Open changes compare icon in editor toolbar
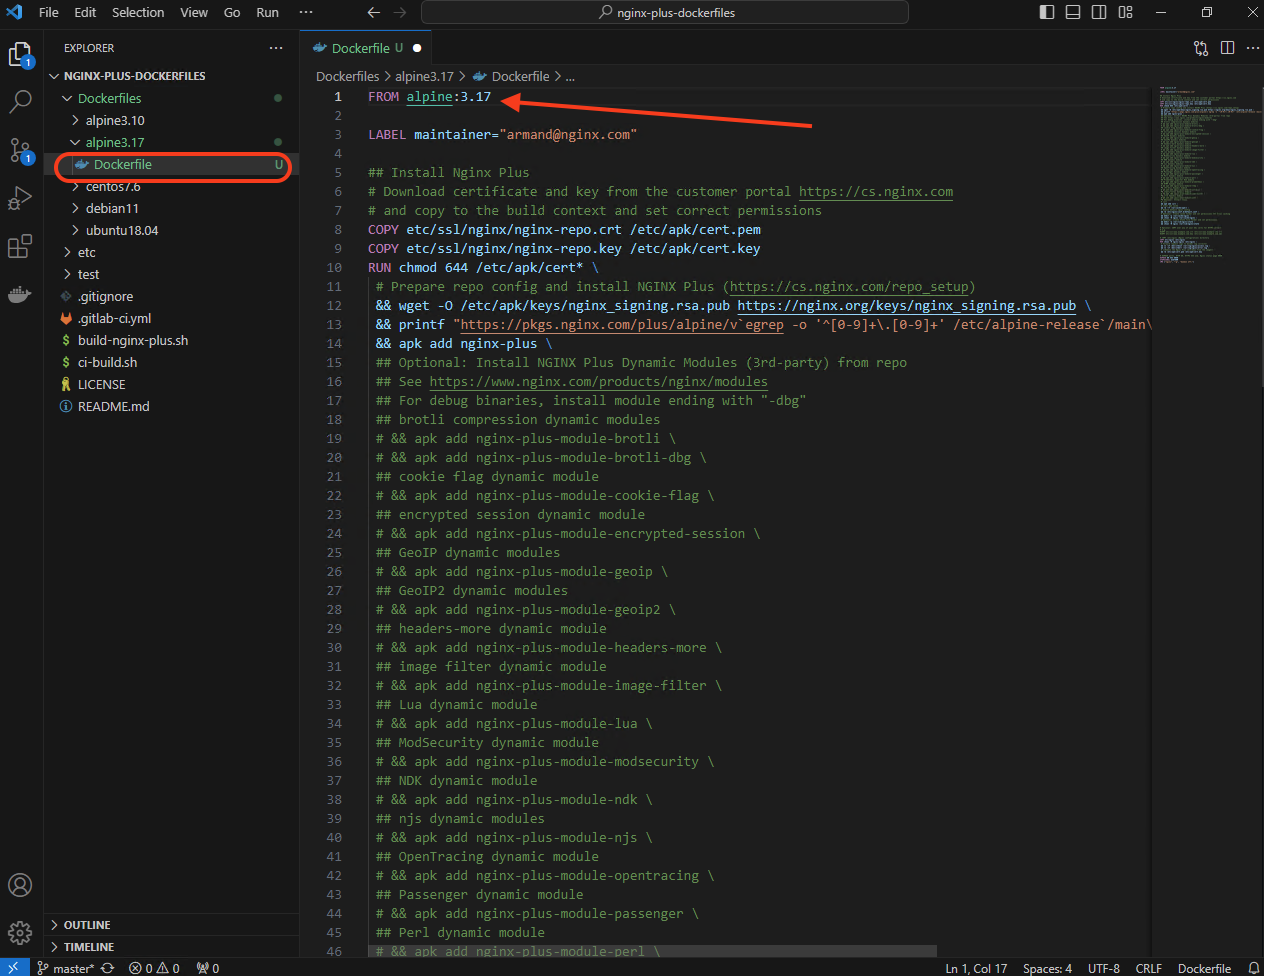This screenshot has height=976, width=1264. click(x=1201, y=48)
